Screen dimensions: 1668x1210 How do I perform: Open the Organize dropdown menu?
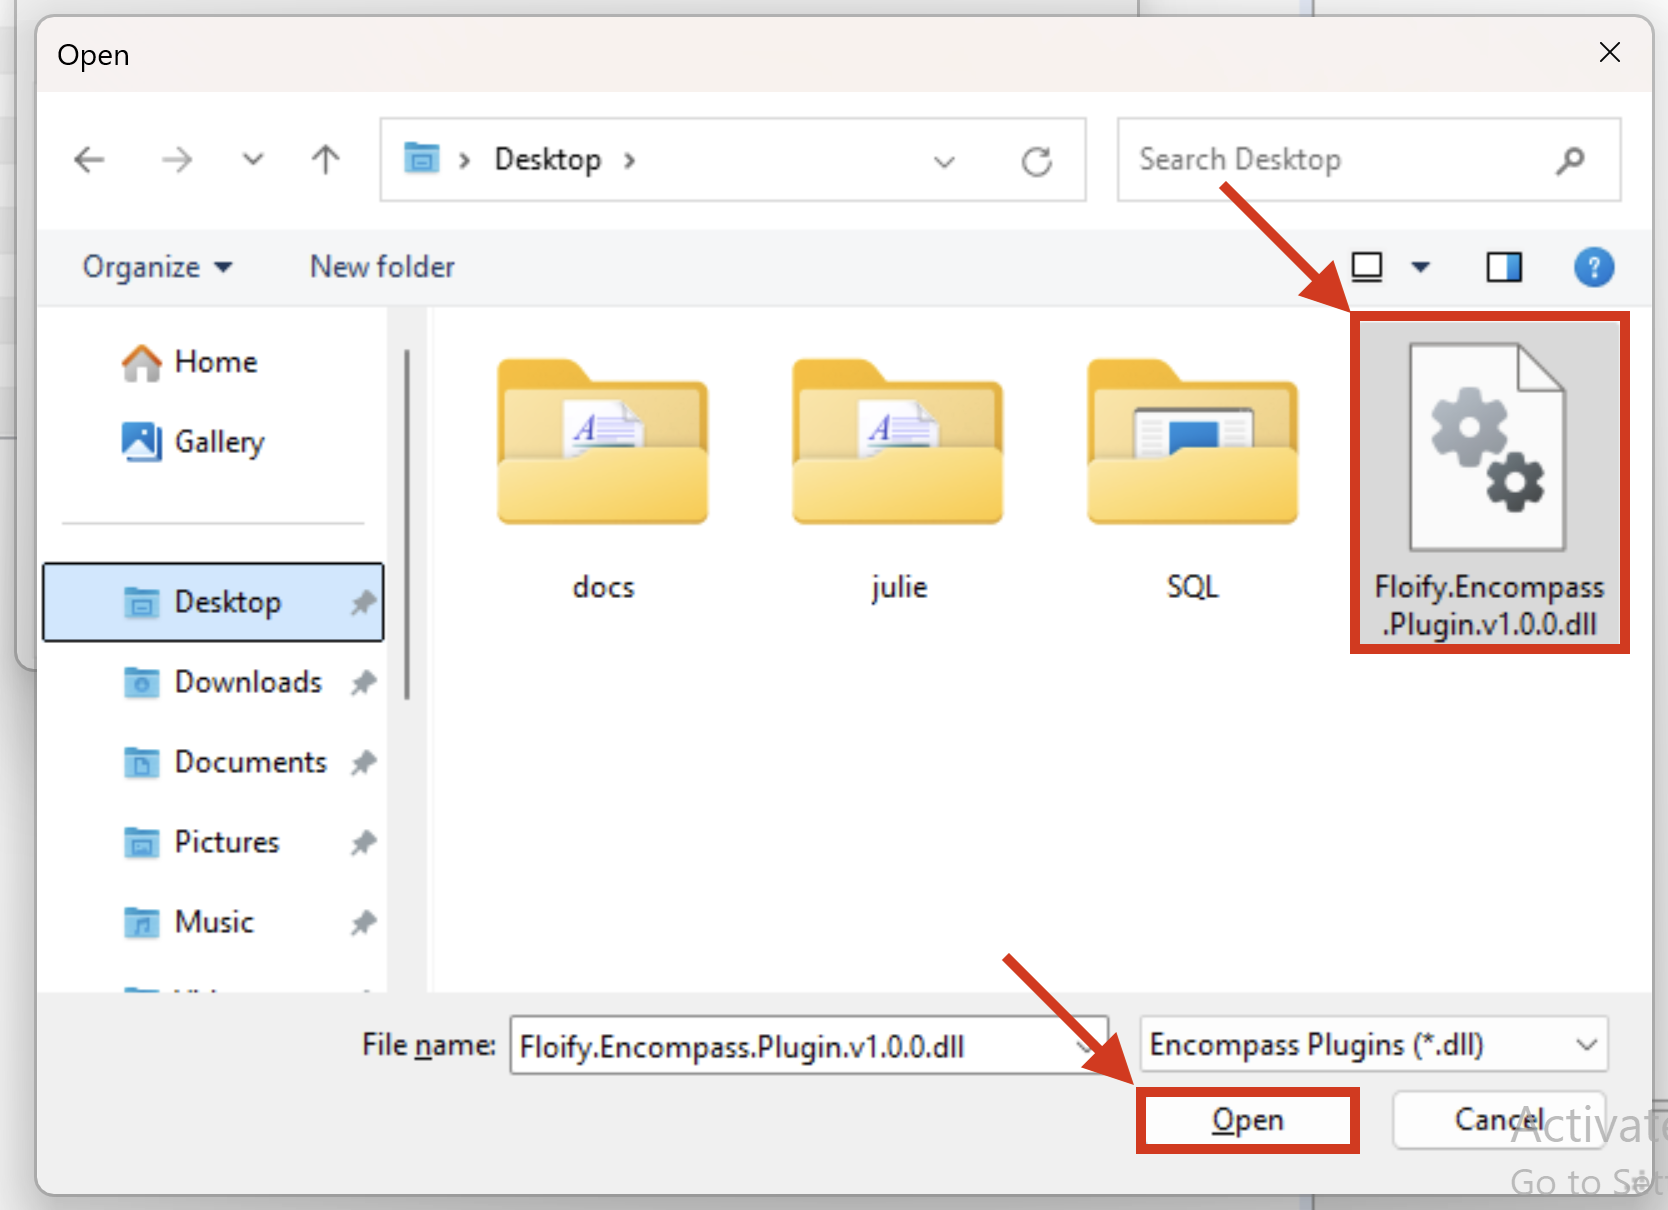pyautogui.click(x=157, y=267)
